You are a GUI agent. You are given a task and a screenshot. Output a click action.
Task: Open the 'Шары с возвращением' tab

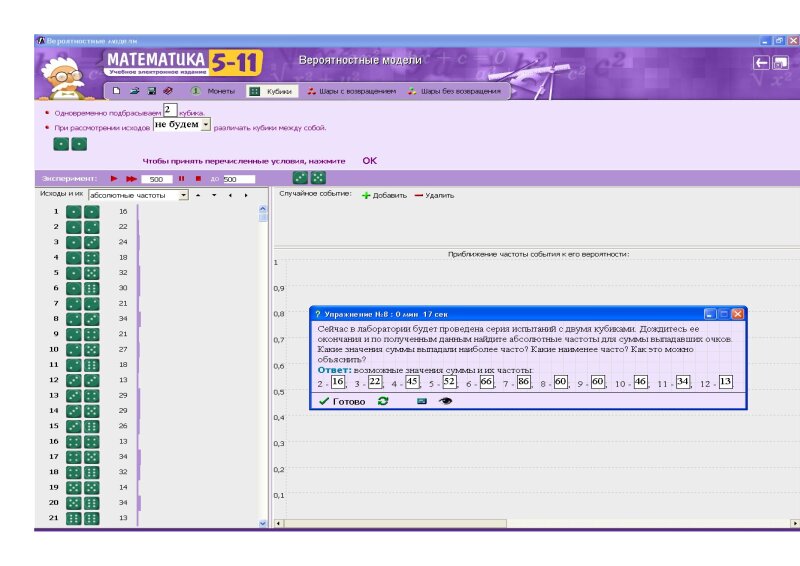click(x=351, y=91)
